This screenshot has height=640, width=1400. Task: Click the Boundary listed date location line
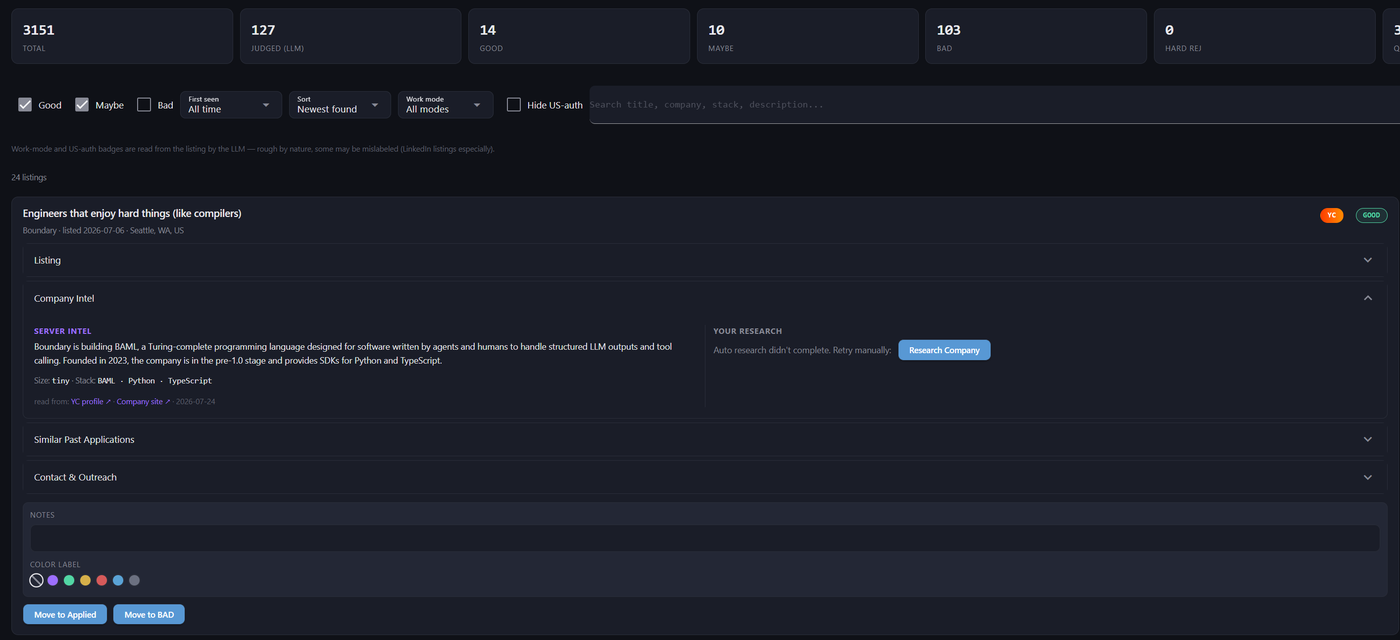tap(103, 230)
